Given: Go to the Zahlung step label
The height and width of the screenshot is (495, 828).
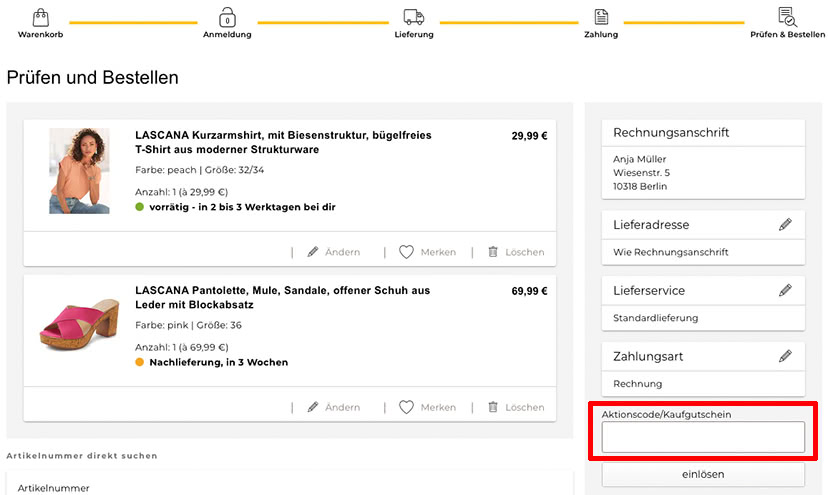Looking at the screenshot, I should click(601, 34).
